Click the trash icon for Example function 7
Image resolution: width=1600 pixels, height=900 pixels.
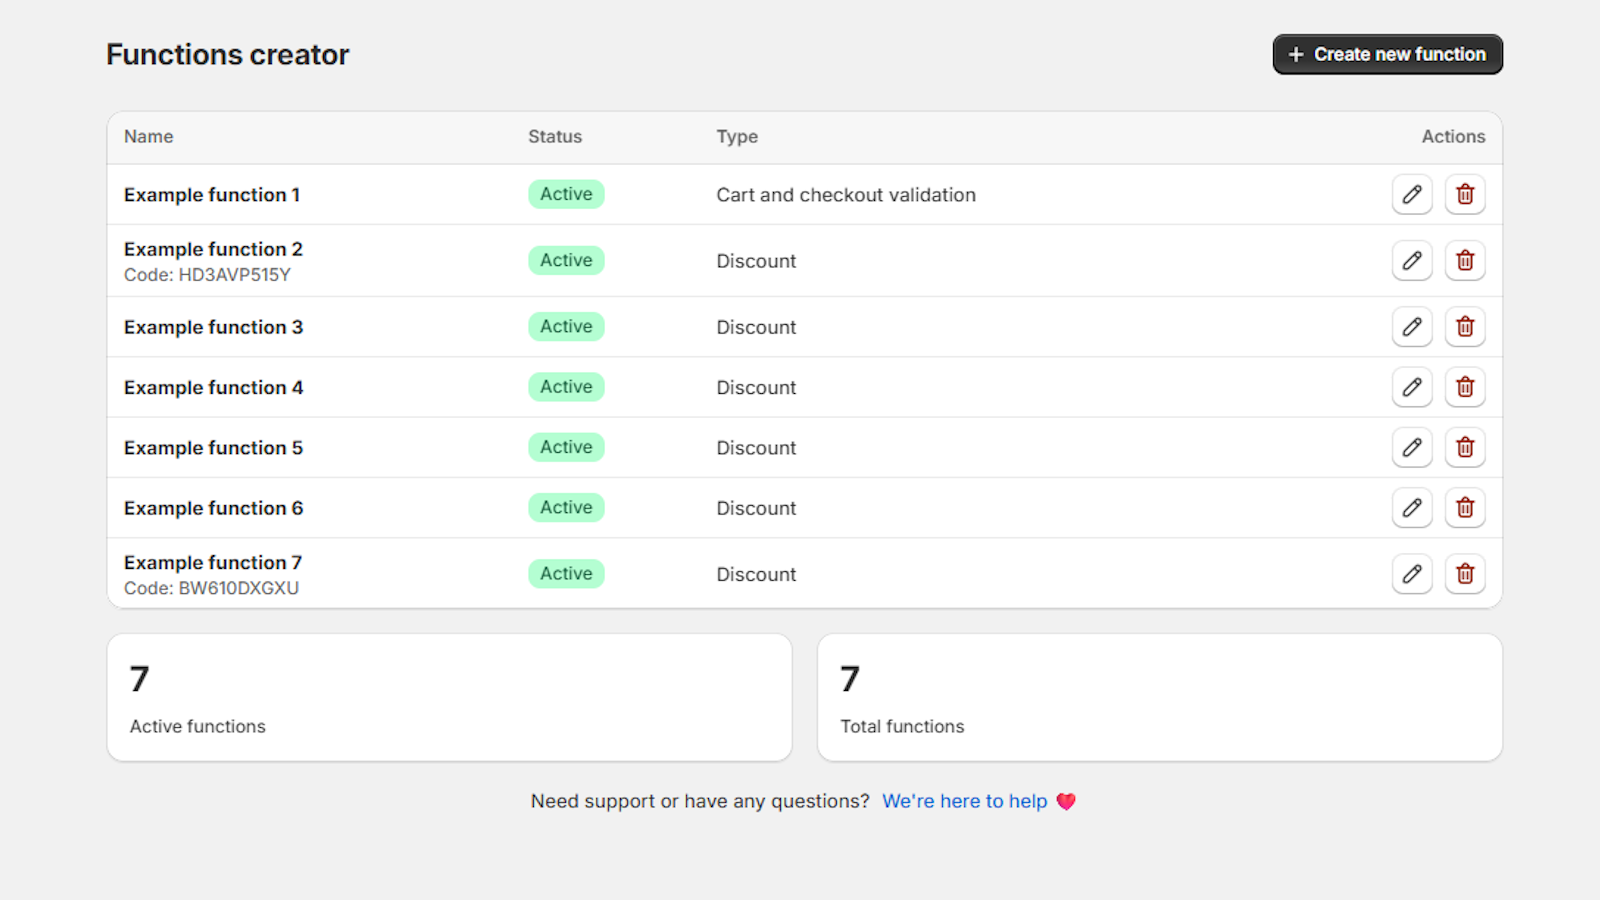(x=1465, y=574)
